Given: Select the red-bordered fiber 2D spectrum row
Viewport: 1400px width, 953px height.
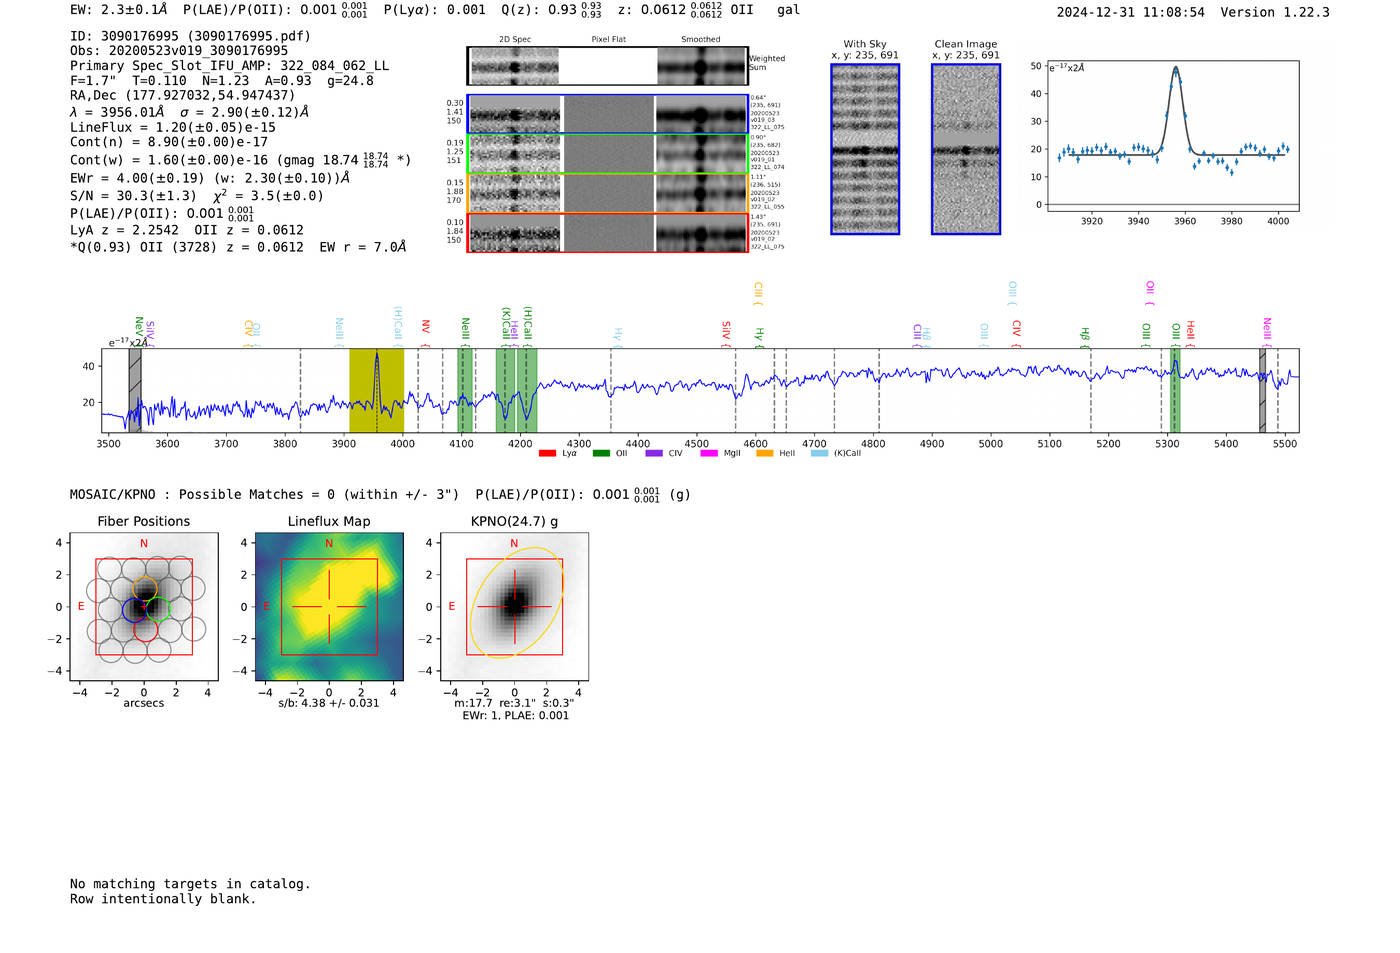Looking at the screenshot, I should tap(608, 232).
